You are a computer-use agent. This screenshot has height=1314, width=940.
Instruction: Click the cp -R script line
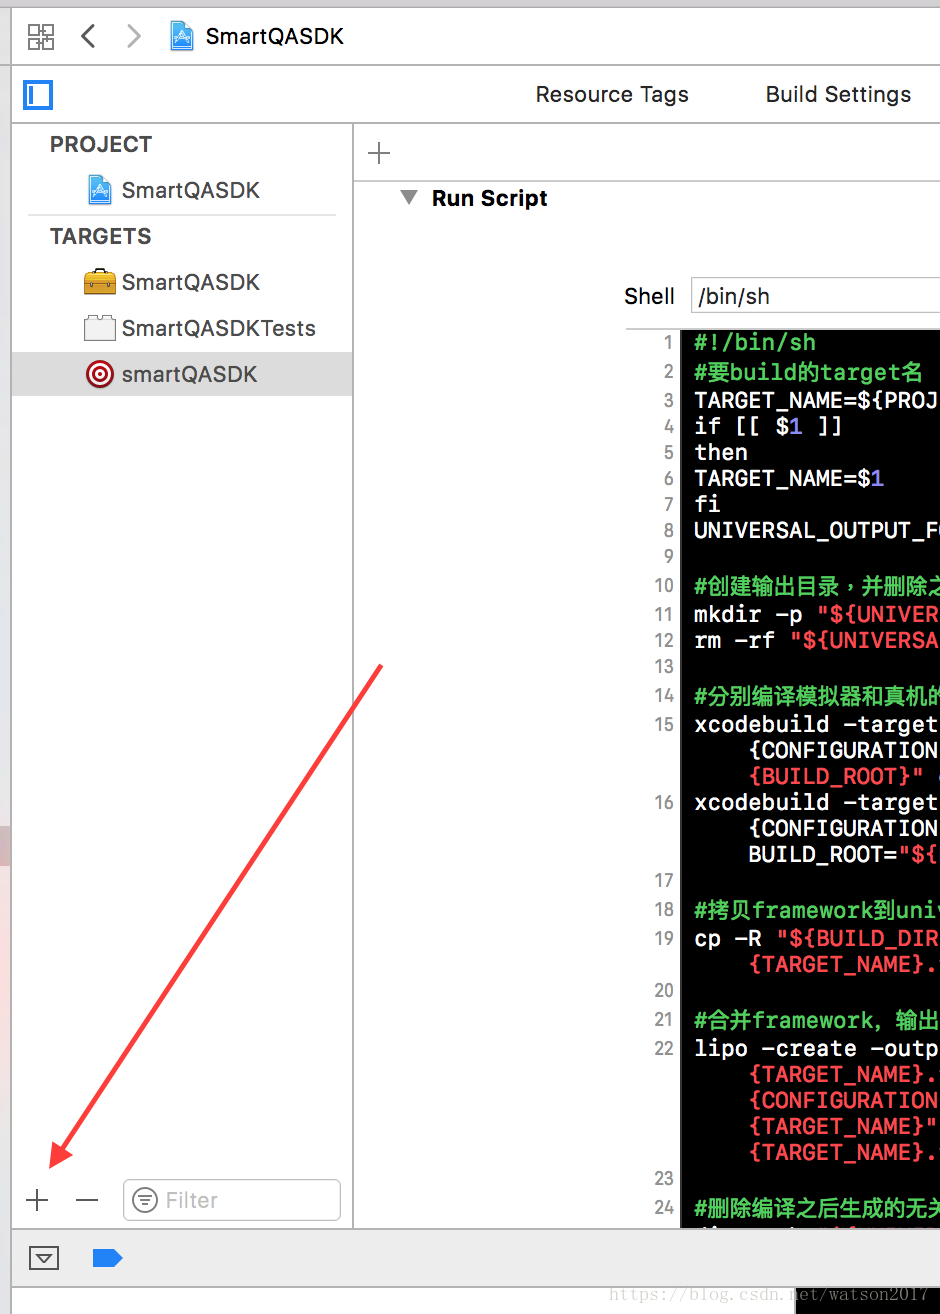tap(816, 938)
